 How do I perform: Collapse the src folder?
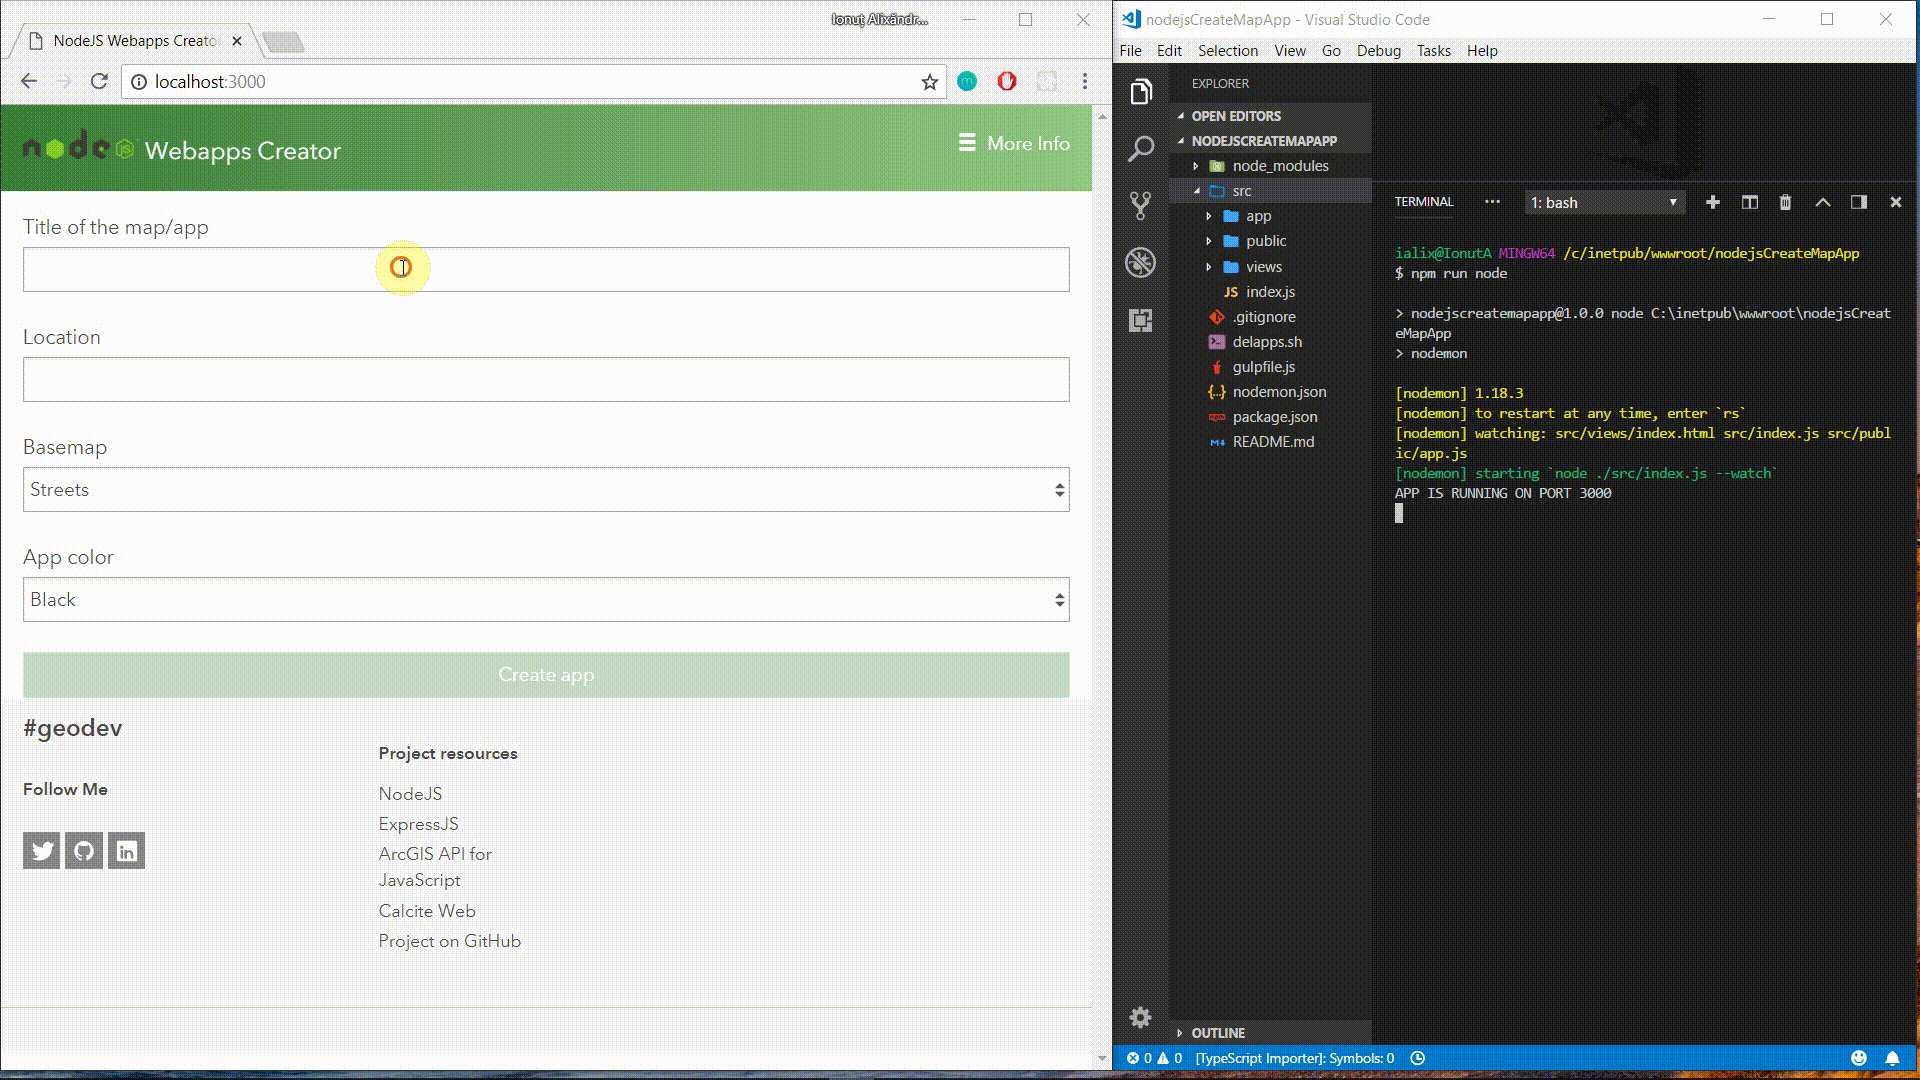[x=1270, y=191]
